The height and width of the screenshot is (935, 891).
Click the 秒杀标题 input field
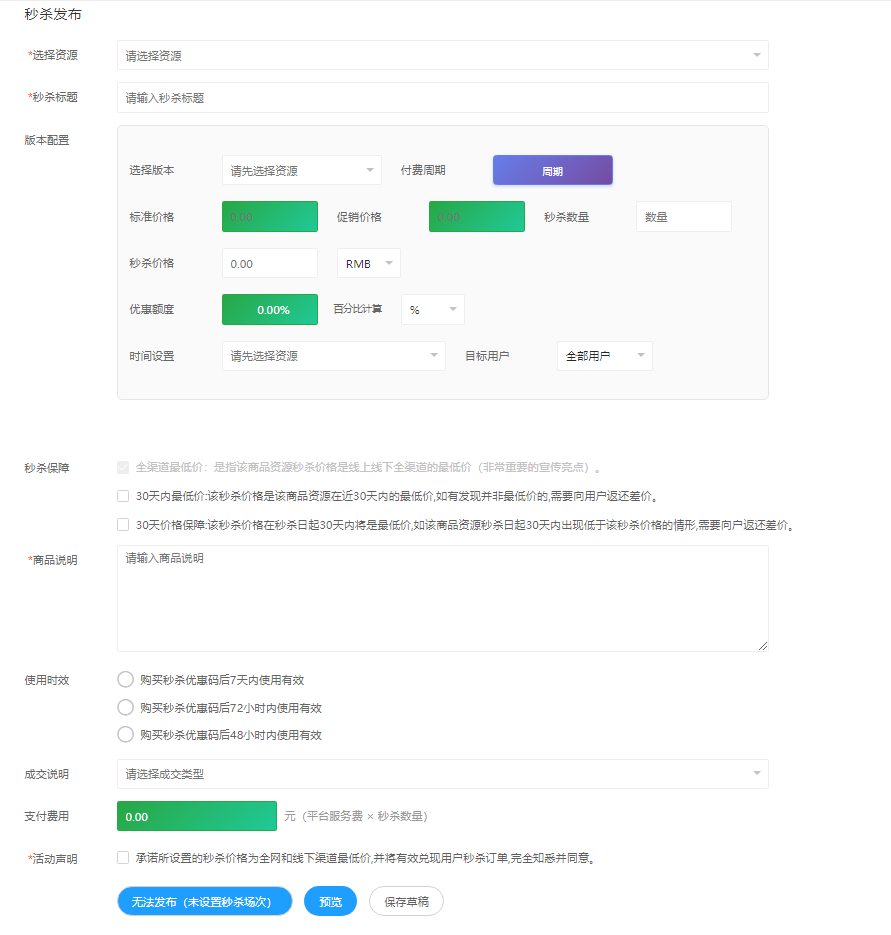pos(442,98)
